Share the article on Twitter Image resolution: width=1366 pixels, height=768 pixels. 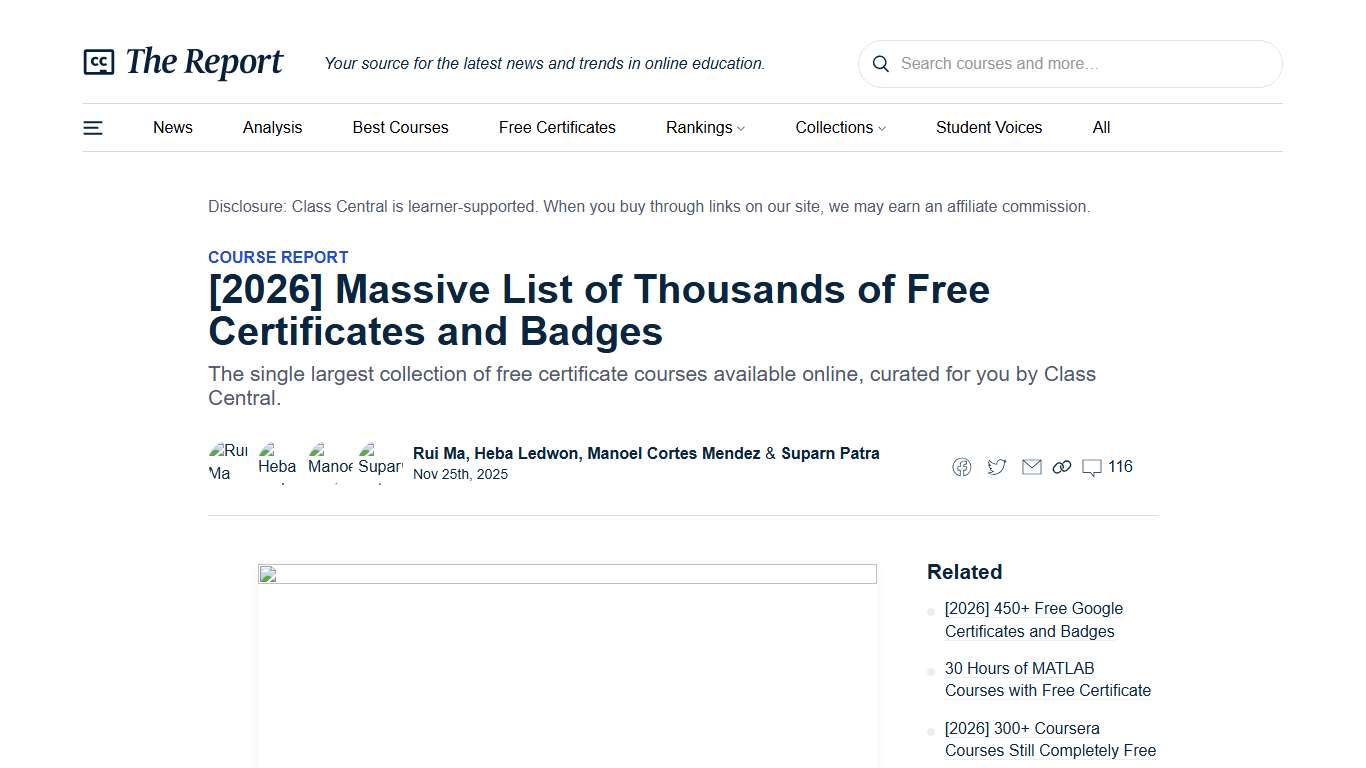coord(996,466)
